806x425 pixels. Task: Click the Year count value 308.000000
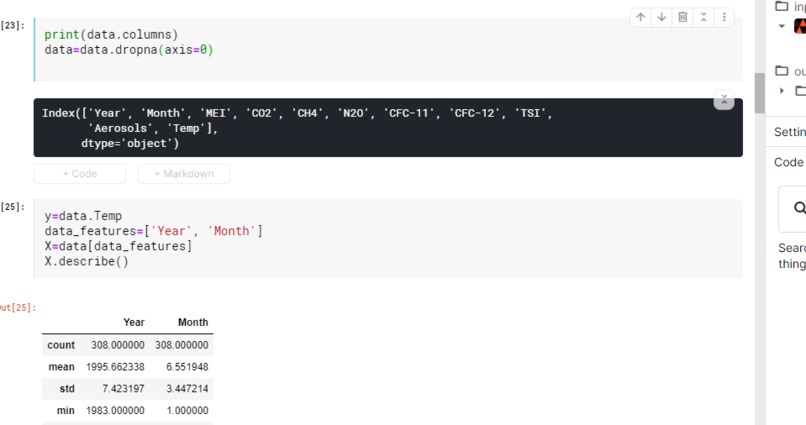click(118, 345)
